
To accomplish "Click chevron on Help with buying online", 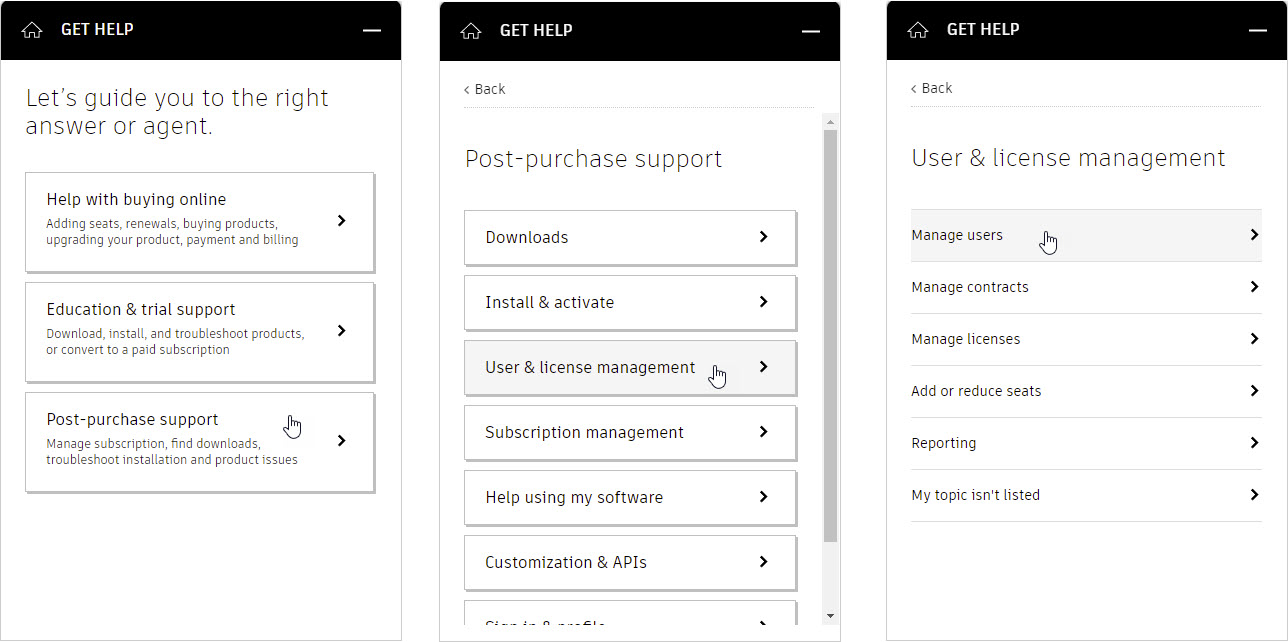I will tap(342, 220).
